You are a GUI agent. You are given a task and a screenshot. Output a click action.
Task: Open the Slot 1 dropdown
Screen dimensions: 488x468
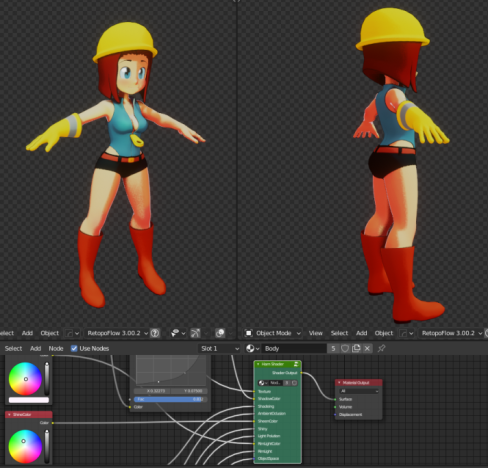(220, 348)
